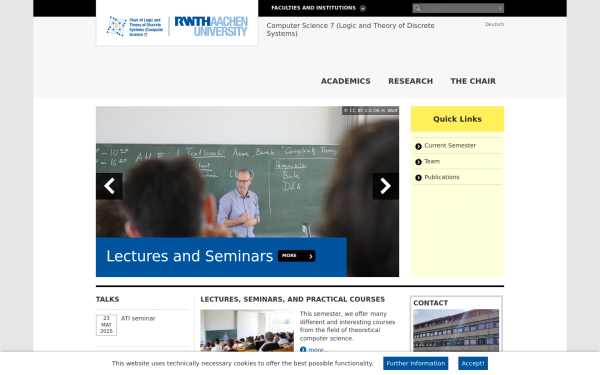Click arrow bullet beside Current Semester
Viewport: 600px width, 375px height.
(418, 146)
